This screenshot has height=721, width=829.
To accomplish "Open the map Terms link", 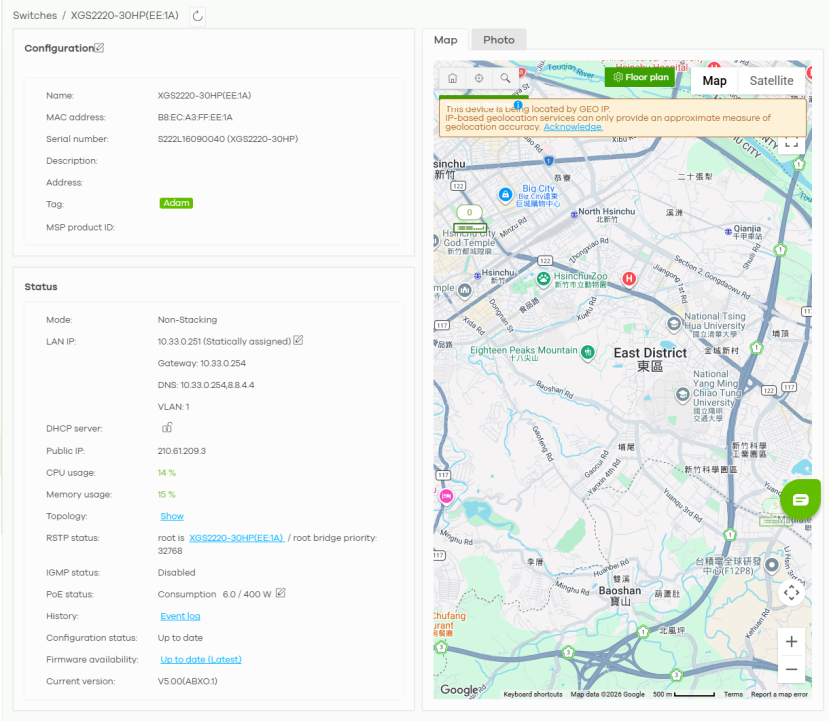I will [733, 694].
